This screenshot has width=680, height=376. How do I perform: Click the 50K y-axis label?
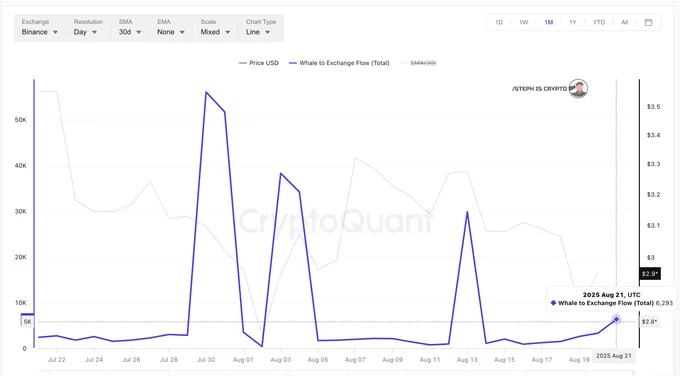point(20,120)
